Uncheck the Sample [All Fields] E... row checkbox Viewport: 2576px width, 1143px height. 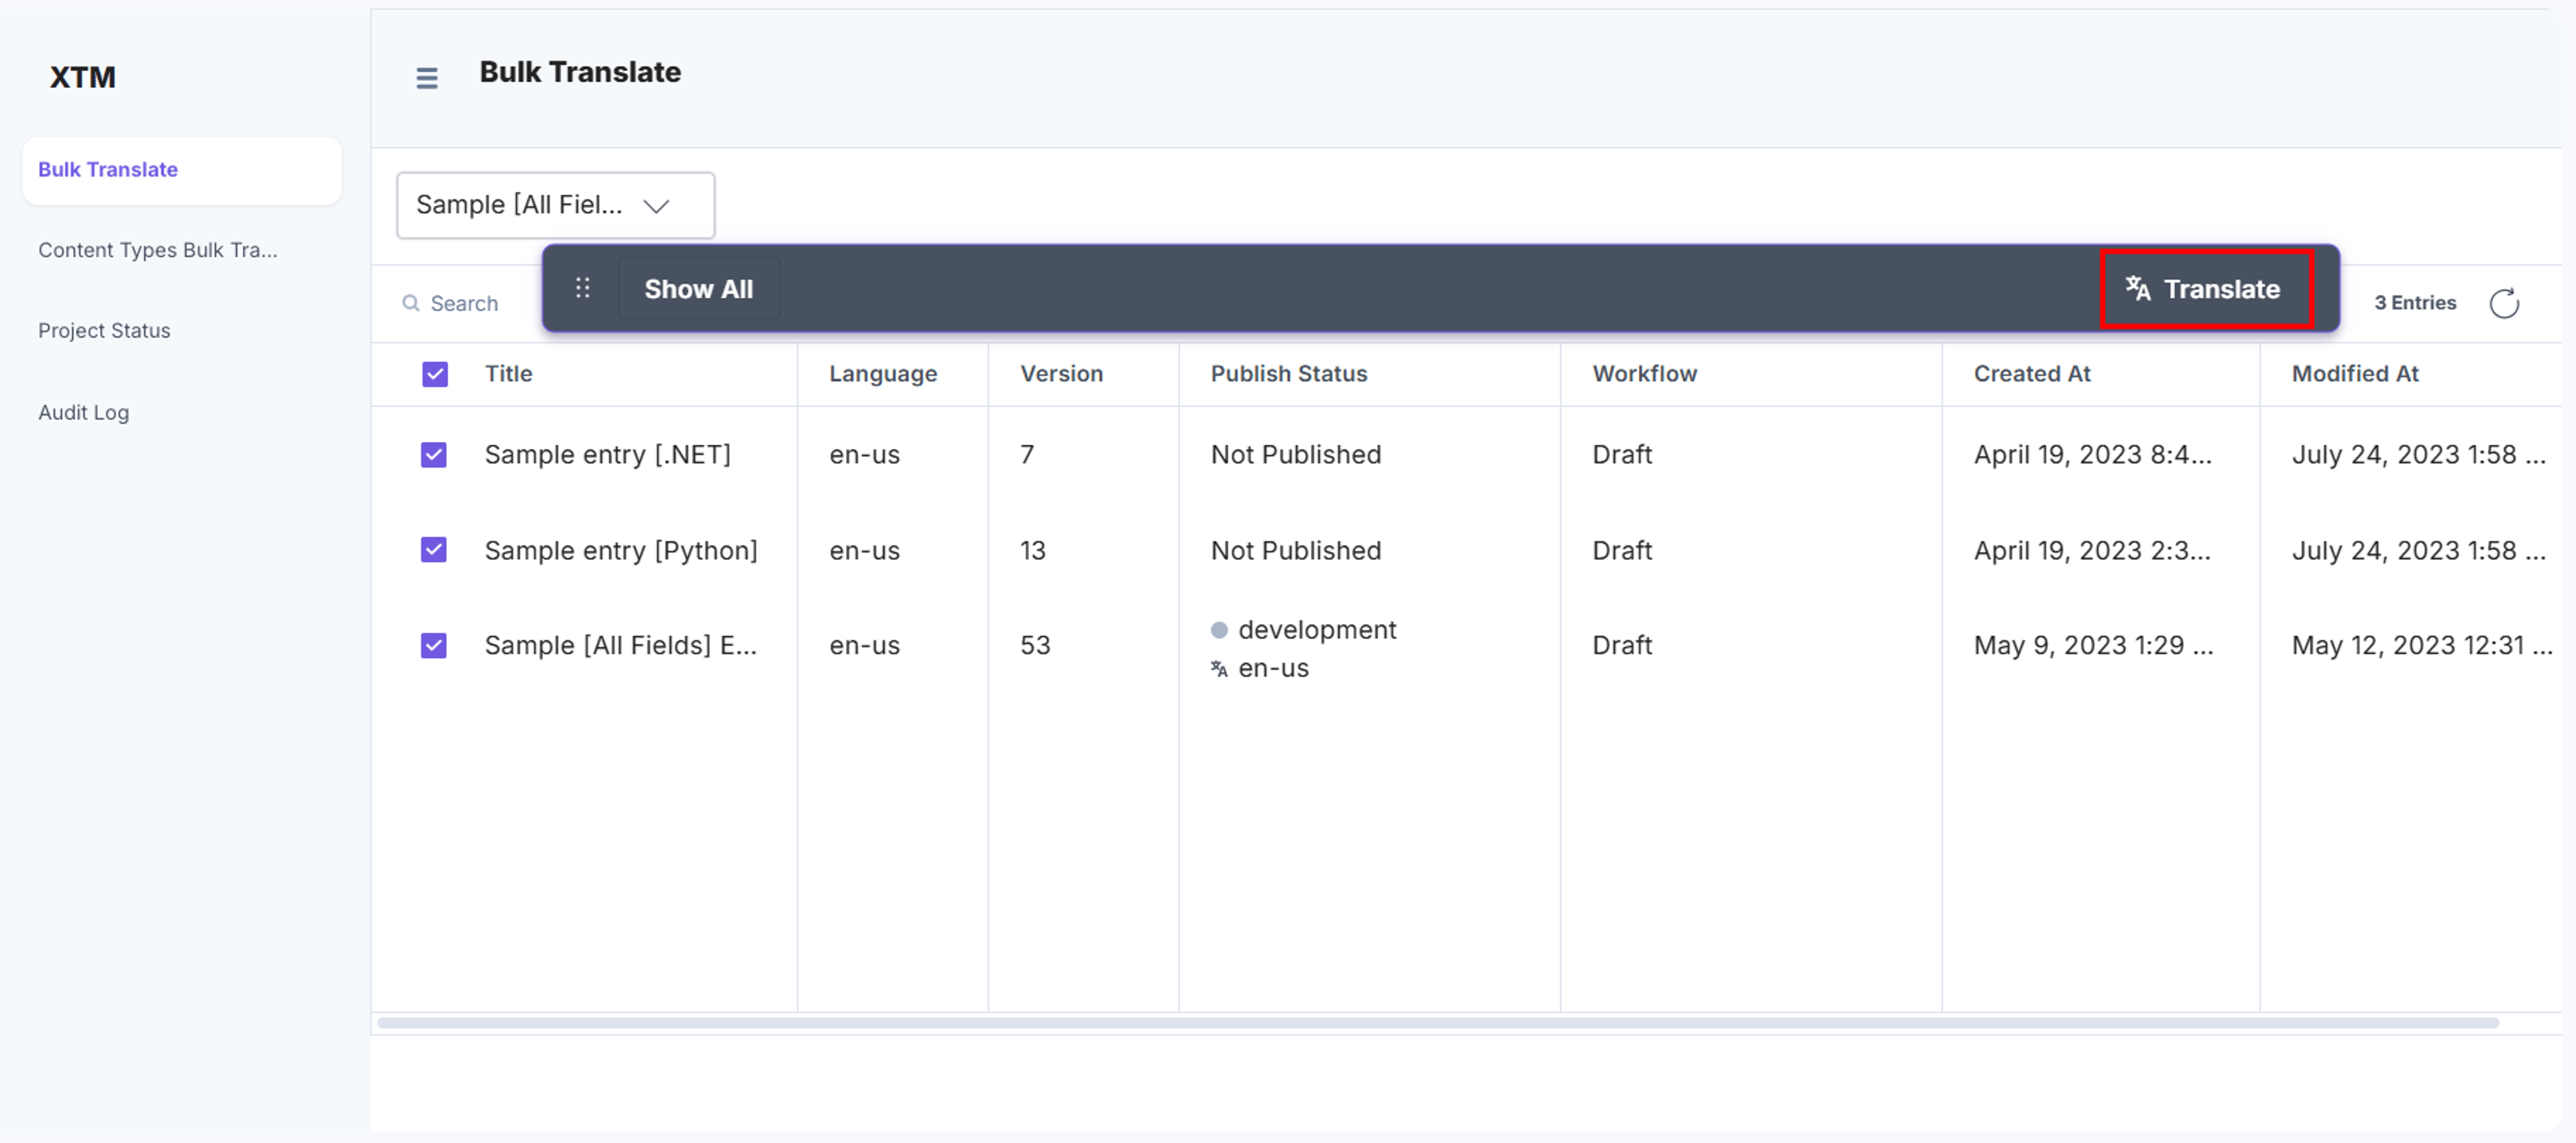click(x=434, y=646)
